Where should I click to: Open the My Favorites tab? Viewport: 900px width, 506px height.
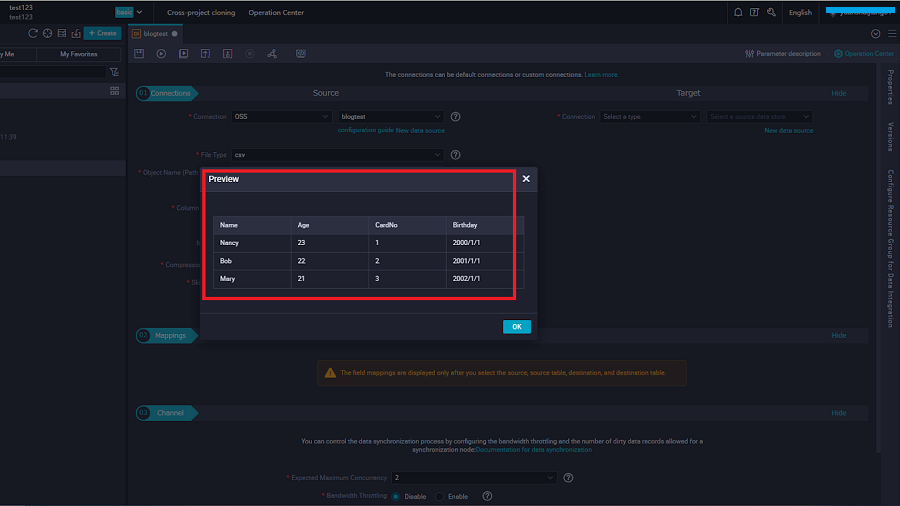pos(79,54)
